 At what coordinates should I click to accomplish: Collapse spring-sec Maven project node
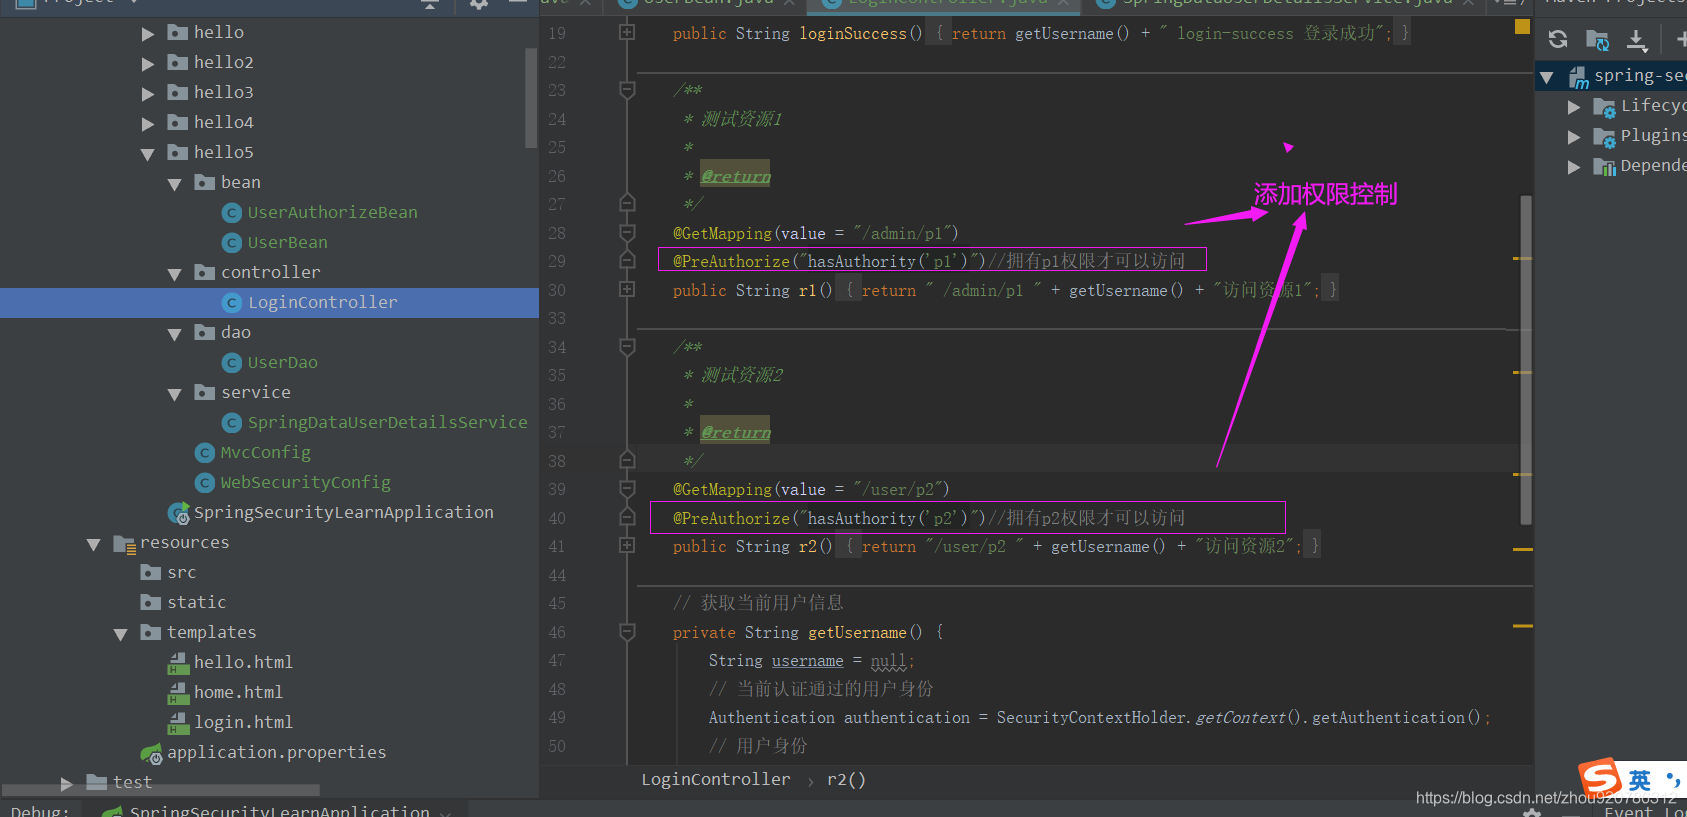point(1547,77)
